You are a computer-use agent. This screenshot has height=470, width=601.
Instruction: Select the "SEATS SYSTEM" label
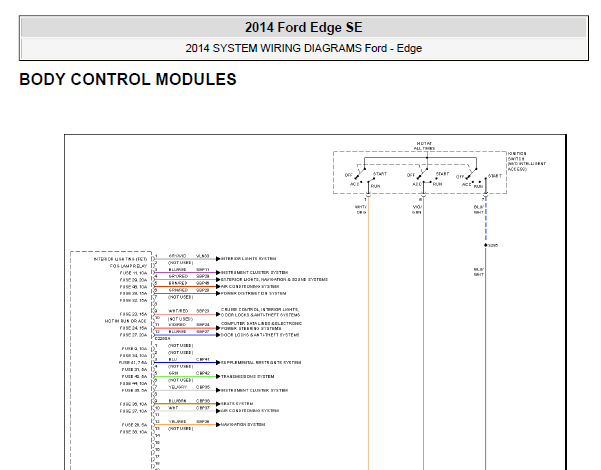(x=237, y=404)
